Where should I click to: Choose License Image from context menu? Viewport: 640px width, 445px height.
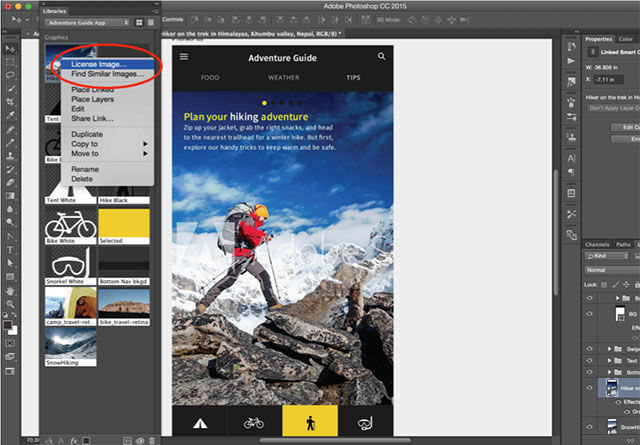point(107,64)
